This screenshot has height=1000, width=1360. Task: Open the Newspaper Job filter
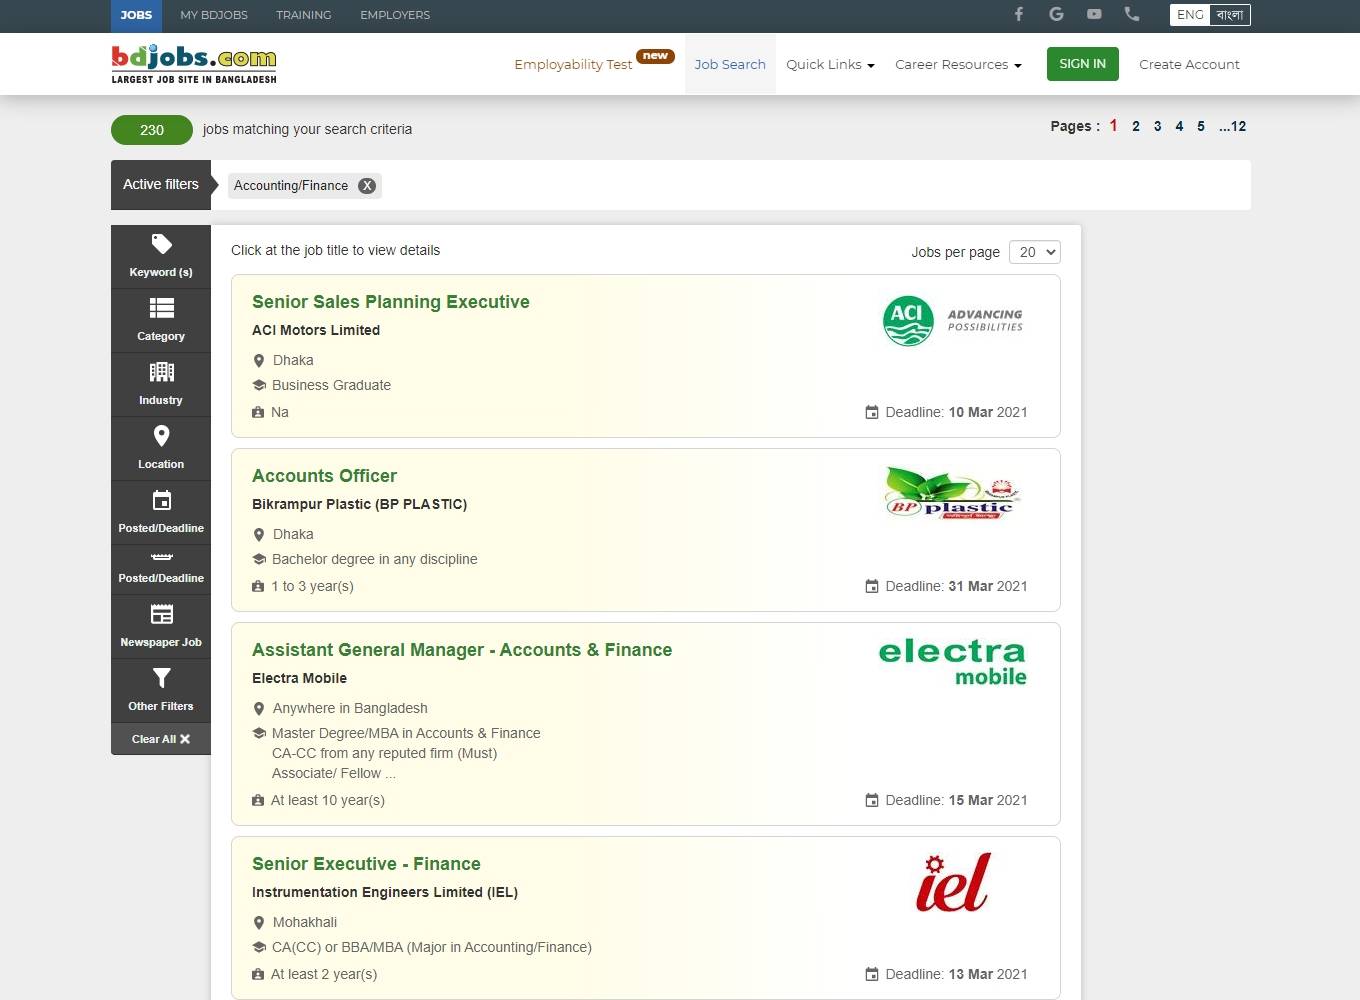[x=161, y=627]
